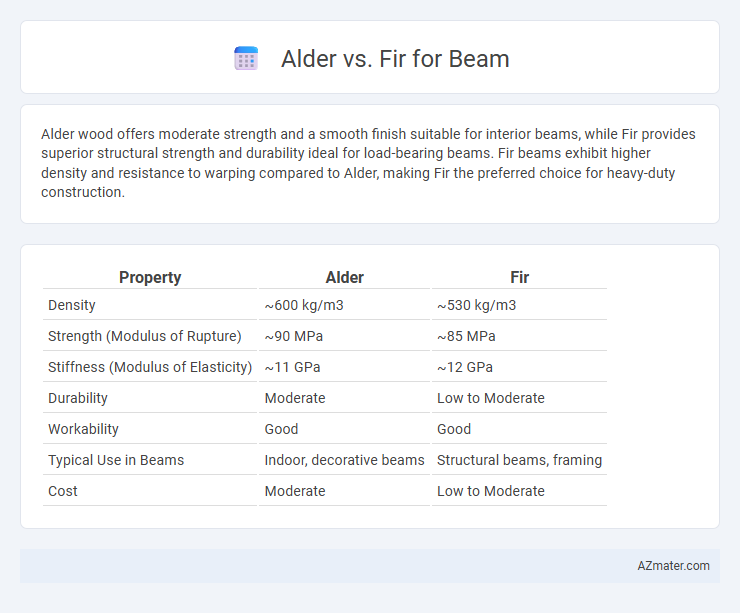Click the 'Density' row label
This screenshot has width=740, height=613.
(x=72, y=305)
